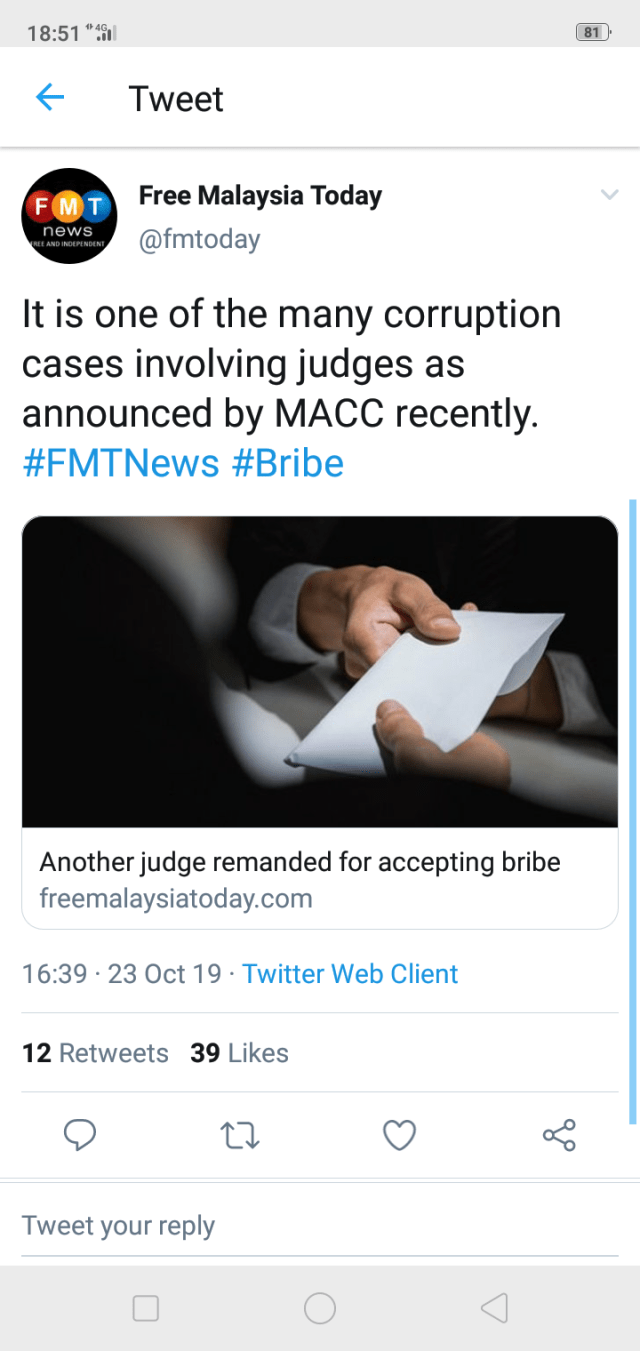Like the tweet with the heart icon
The height and width of the screenshot is (1351, 640).
pos(399,1135)
